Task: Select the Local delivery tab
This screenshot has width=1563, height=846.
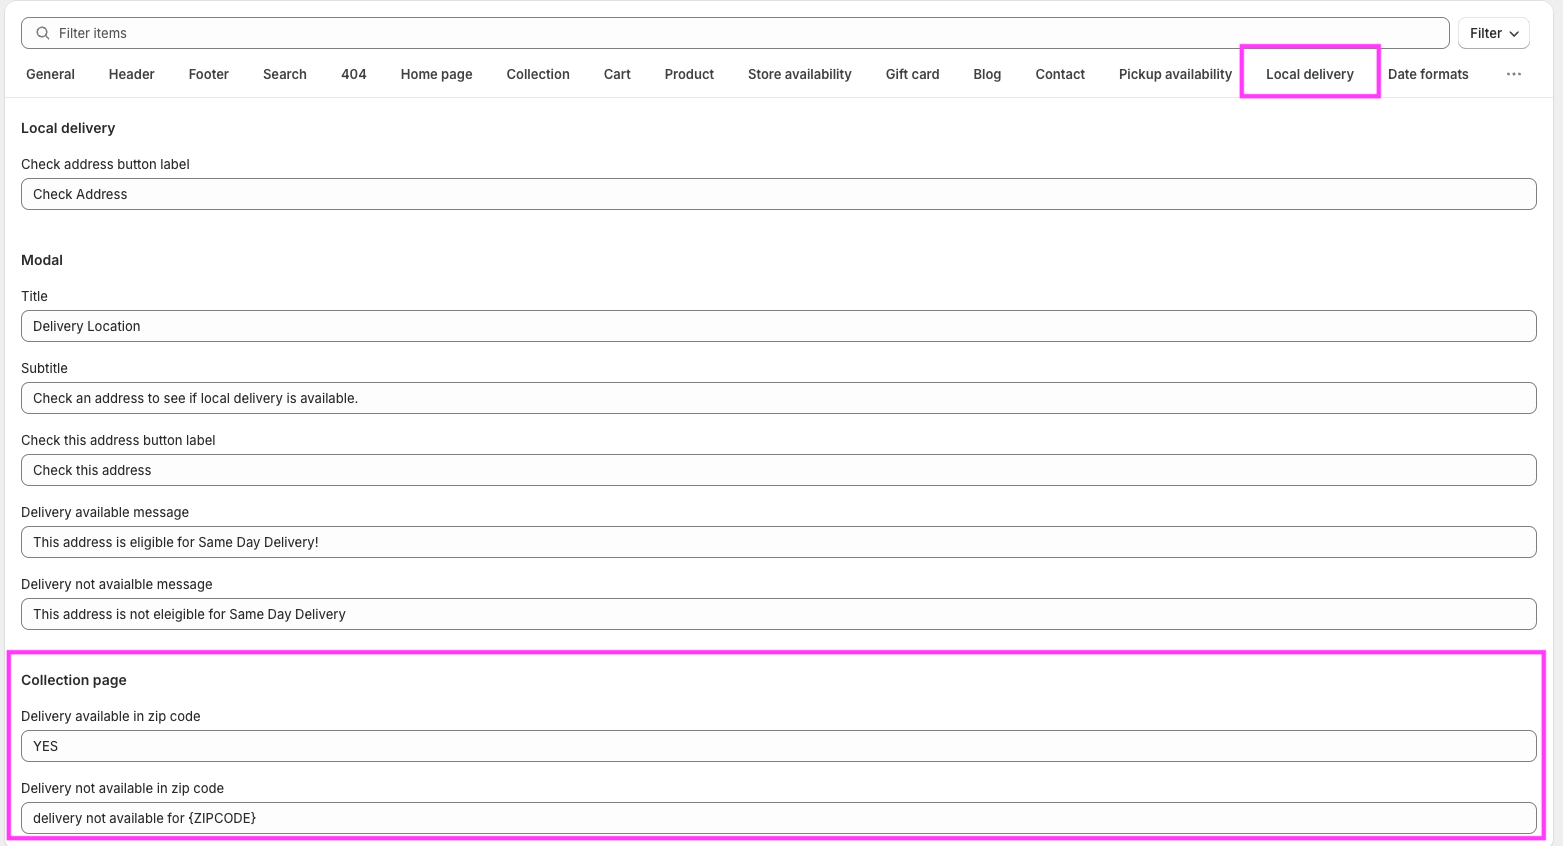Action: click(x=1309, y=74)
